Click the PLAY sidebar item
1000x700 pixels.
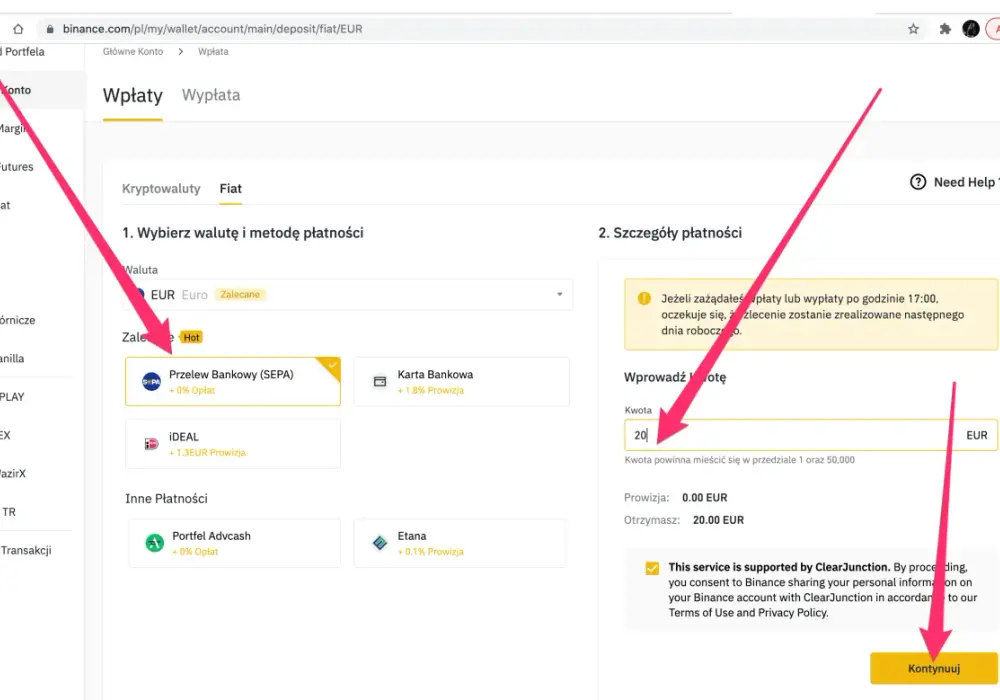[12, 397]
